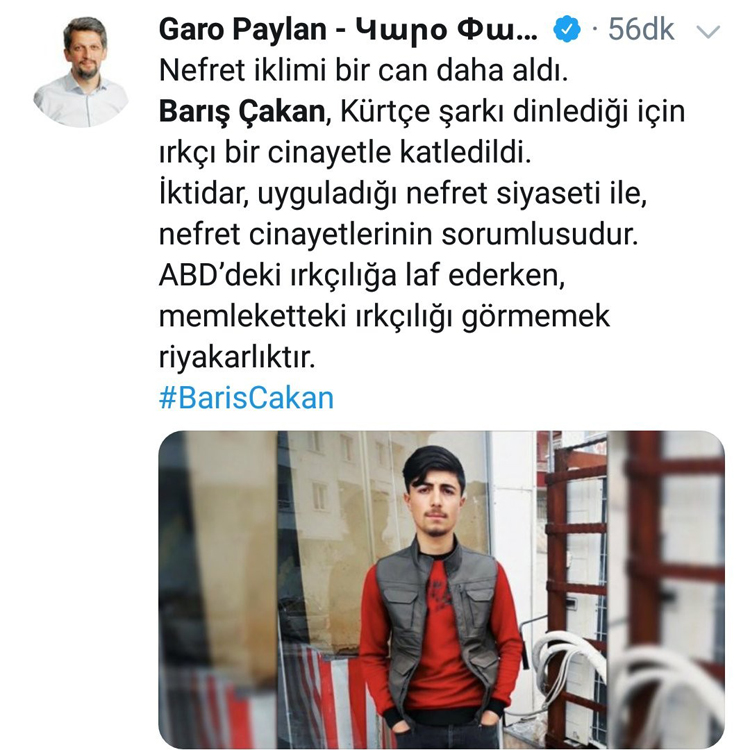Viewport: 750px width, 750px height.
Task: Click the Armenian-script part of the display name
Action: pyautogui.click(x=448, y=31)
